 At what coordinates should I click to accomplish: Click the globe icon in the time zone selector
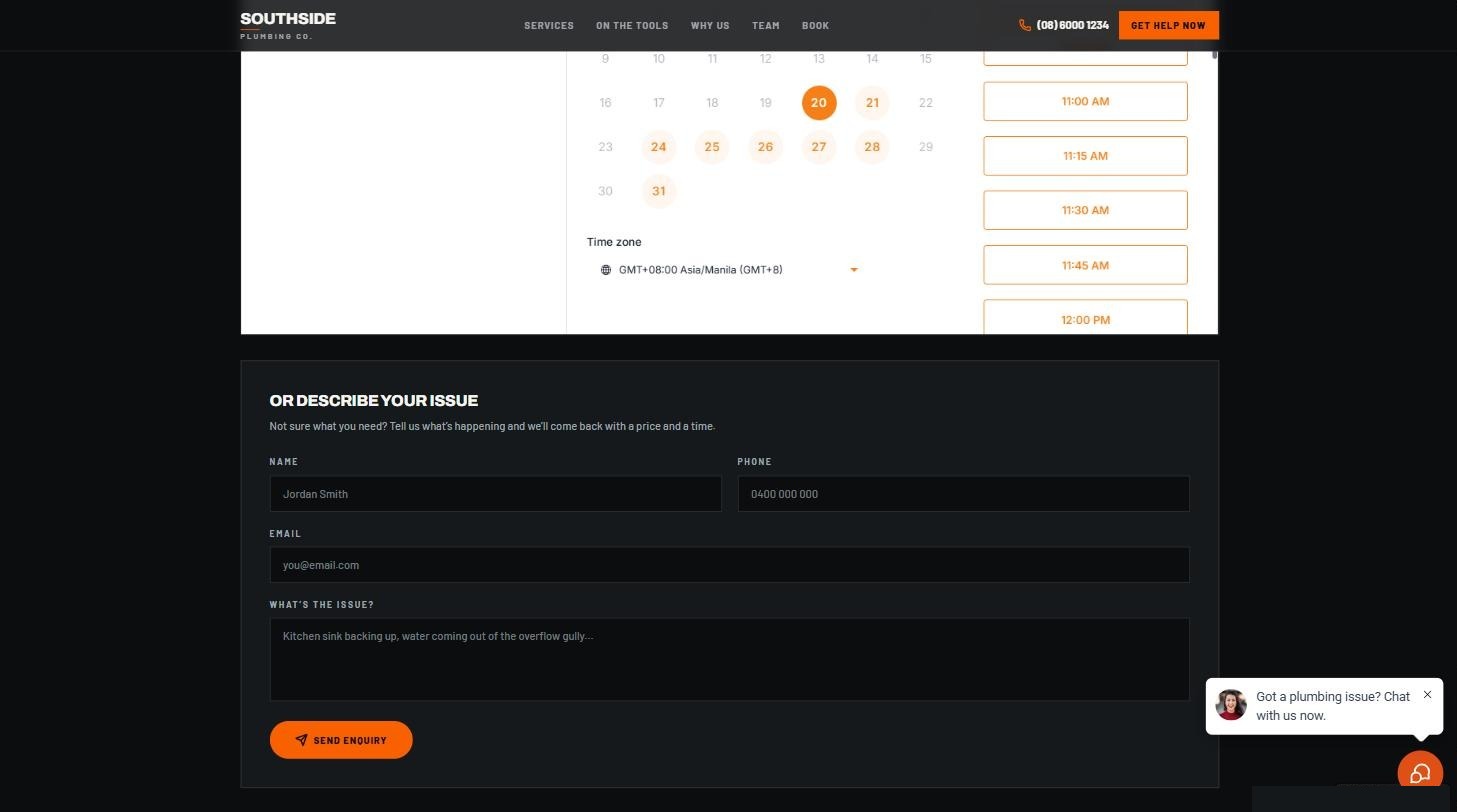coord(606,270)
